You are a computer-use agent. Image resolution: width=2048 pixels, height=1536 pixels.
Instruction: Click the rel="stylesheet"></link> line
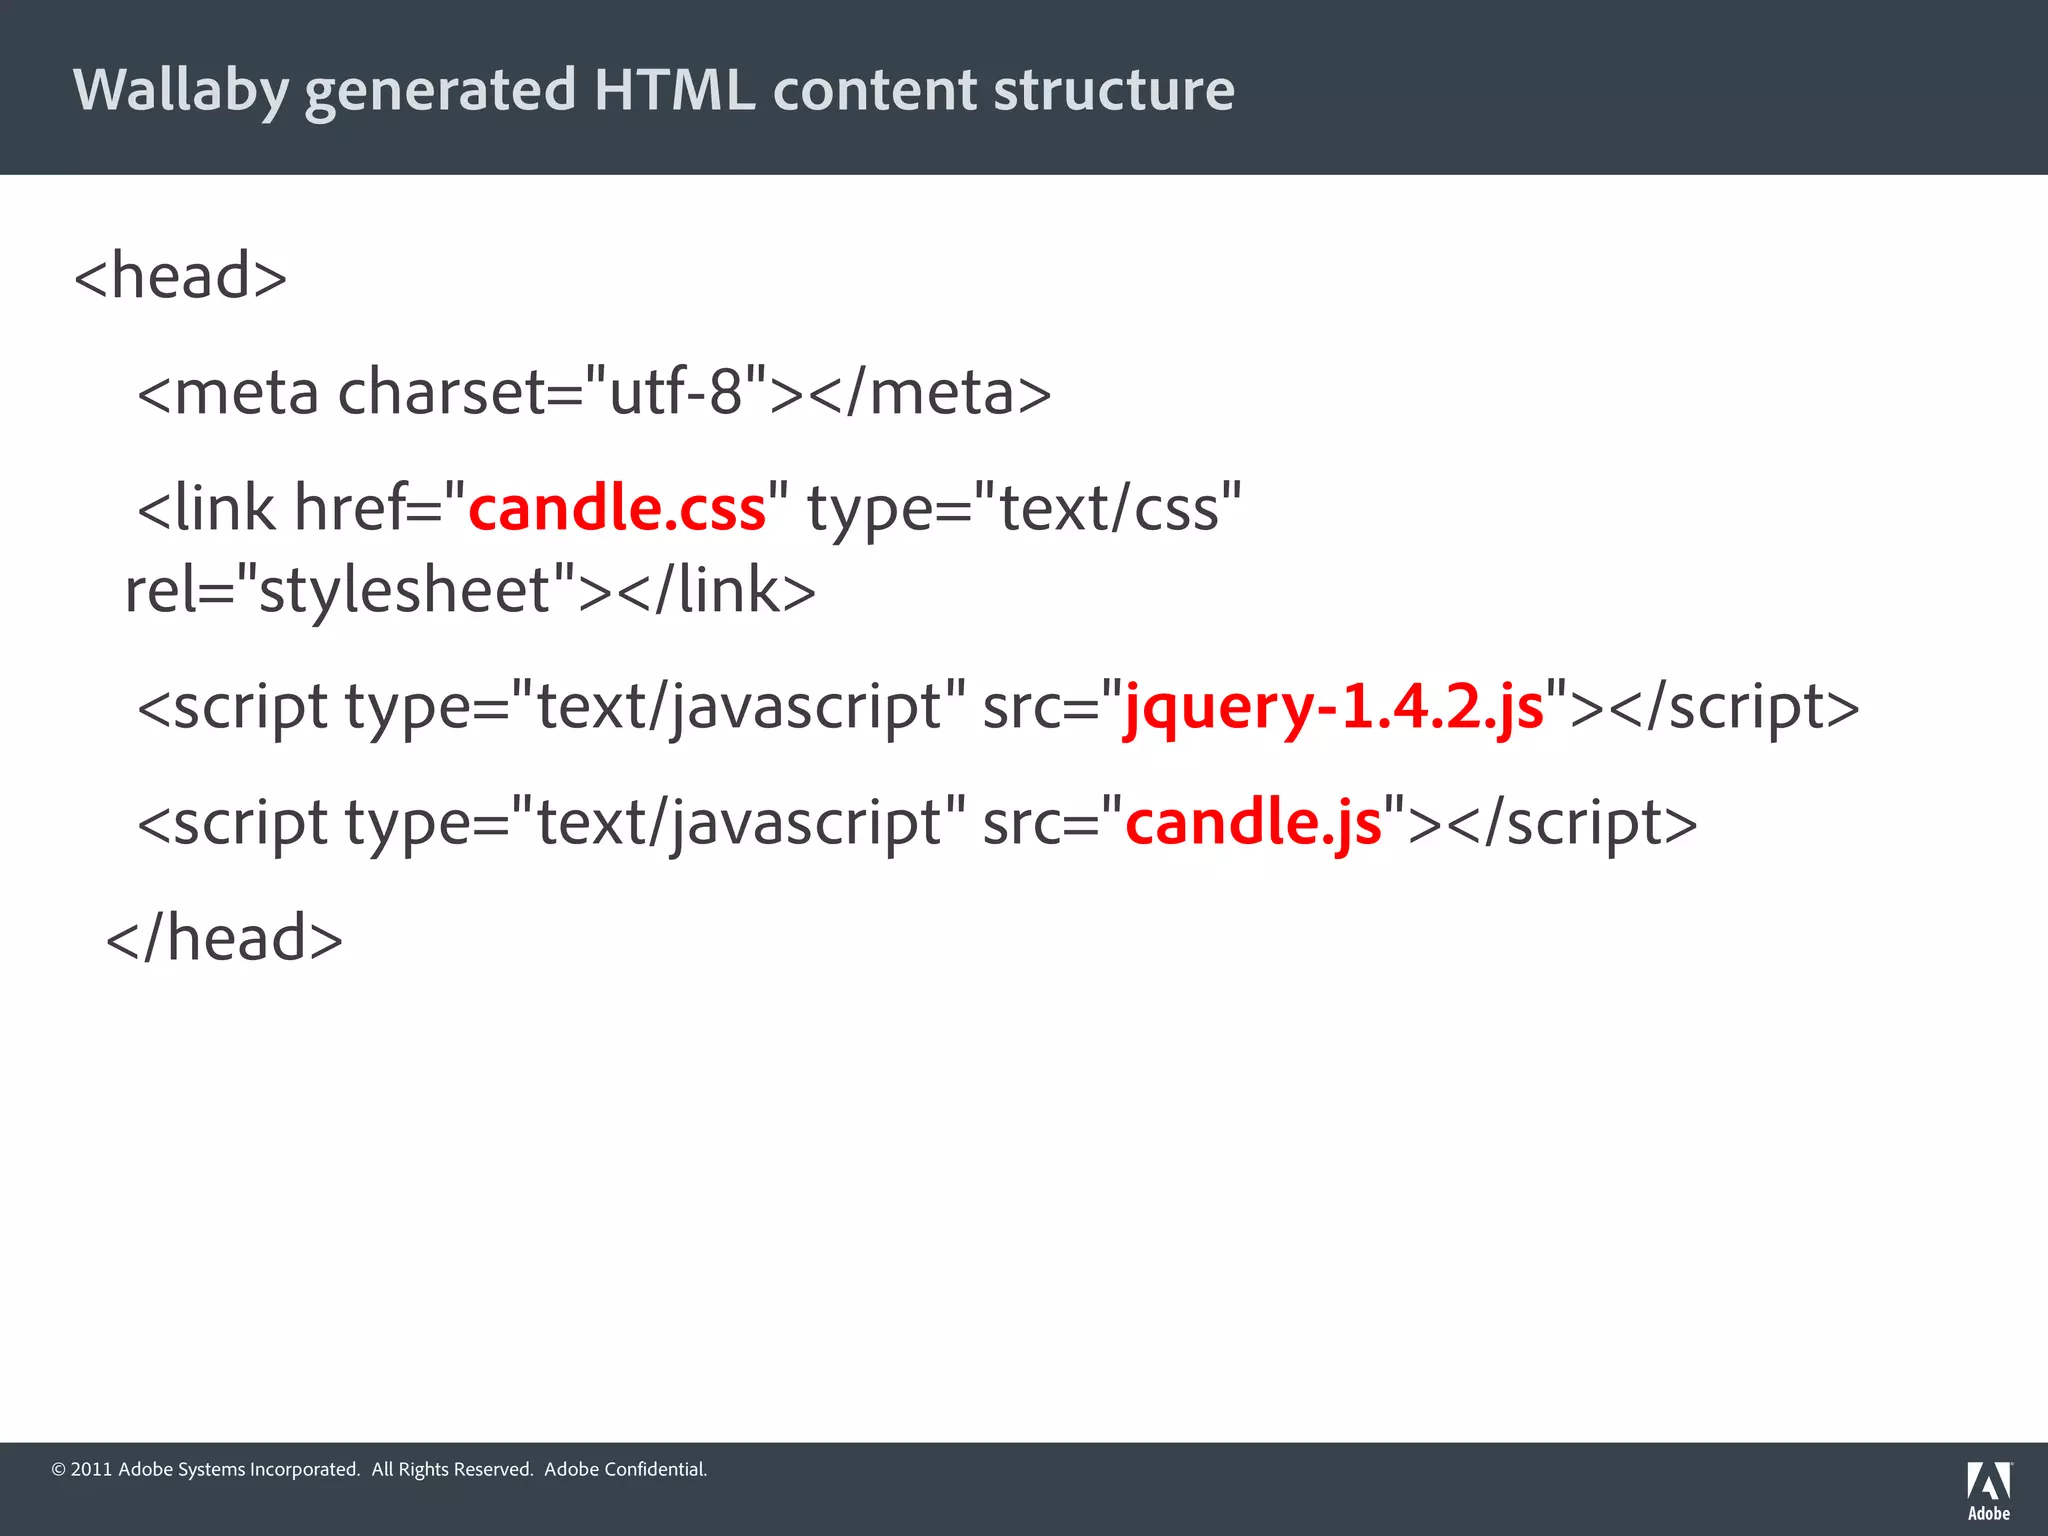(x=470, y=590)
